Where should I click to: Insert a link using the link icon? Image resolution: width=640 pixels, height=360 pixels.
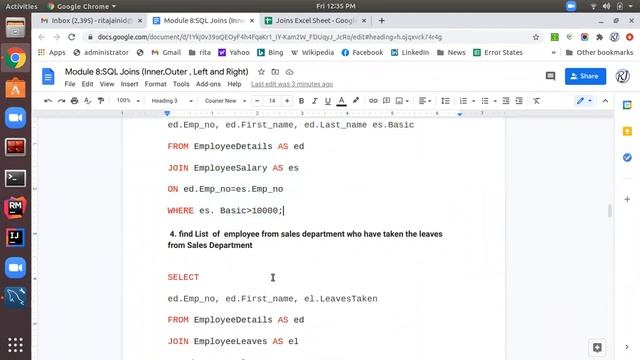373,101
